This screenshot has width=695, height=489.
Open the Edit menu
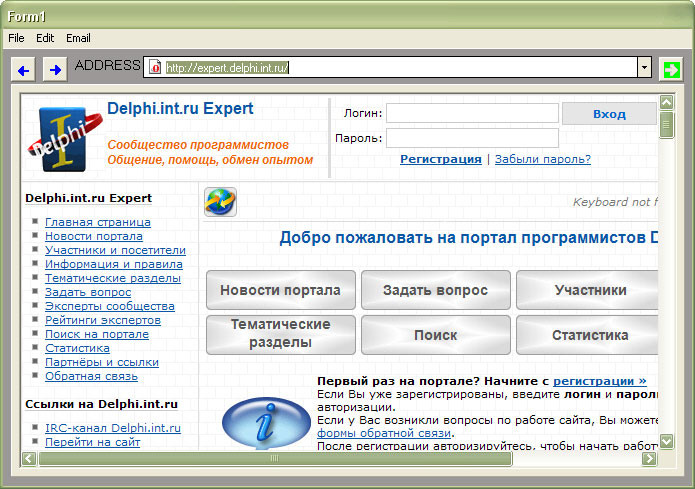coord(45,38)
